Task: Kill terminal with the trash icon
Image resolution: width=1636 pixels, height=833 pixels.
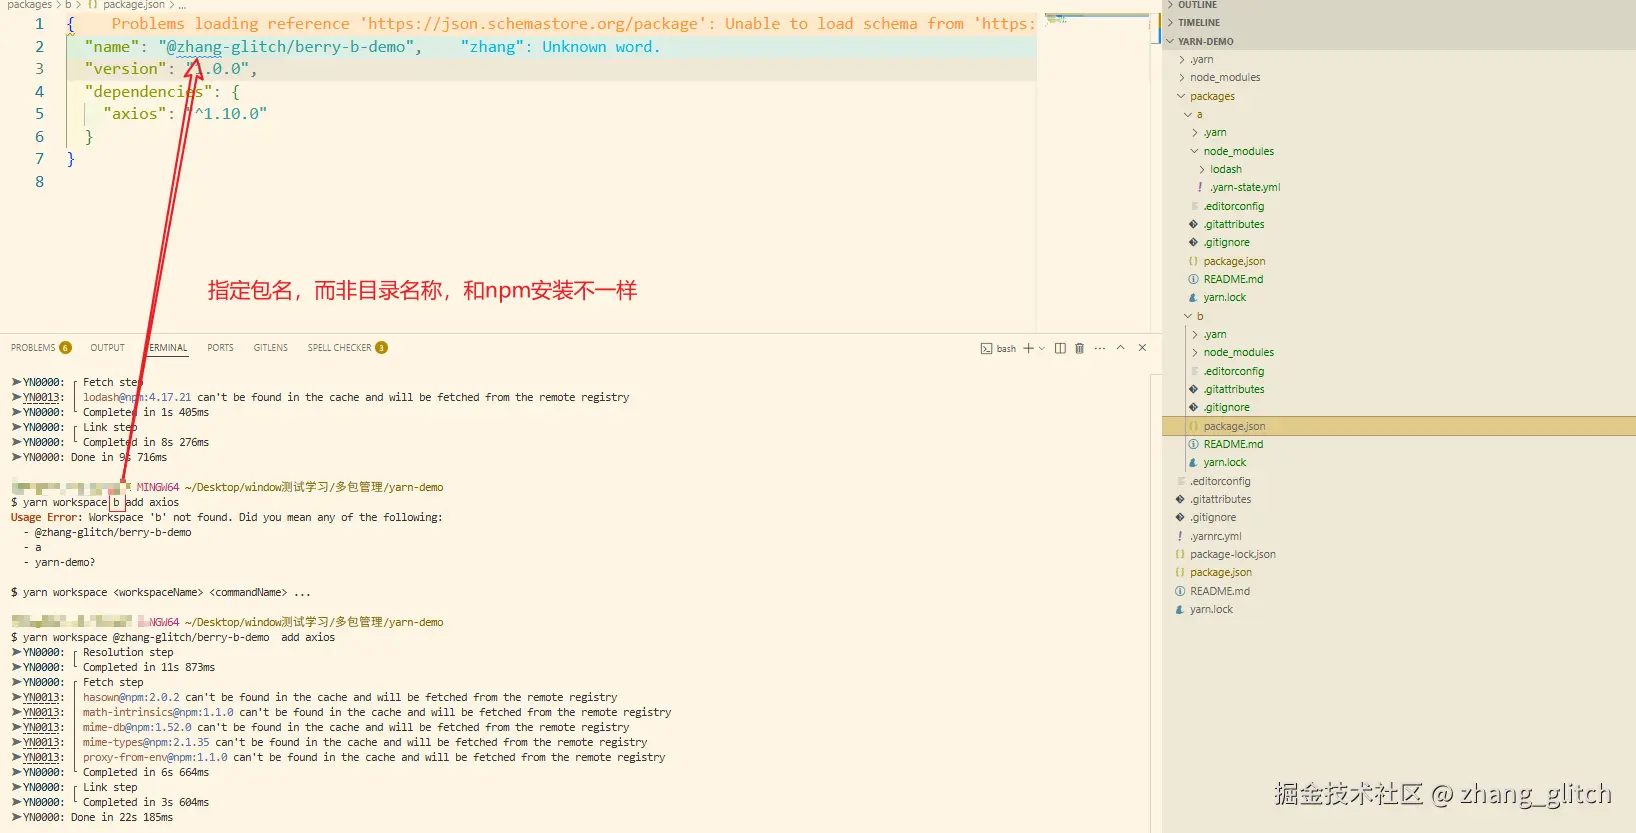Action: pos(1079,348)
